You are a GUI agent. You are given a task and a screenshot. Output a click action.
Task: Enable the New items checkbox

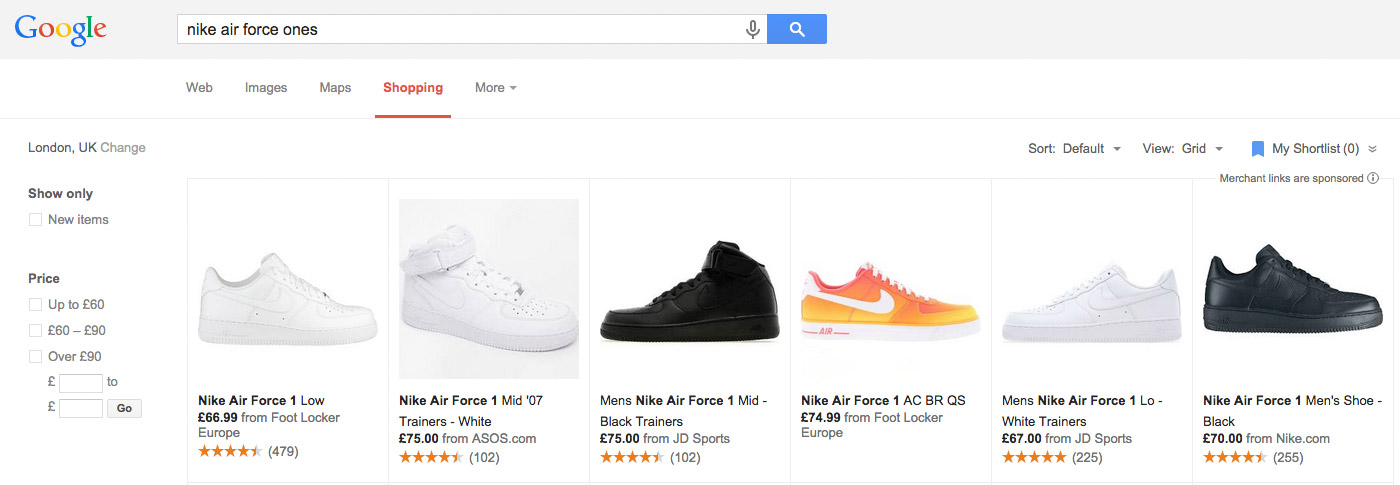pyautogui.click(x=35, y=220)
